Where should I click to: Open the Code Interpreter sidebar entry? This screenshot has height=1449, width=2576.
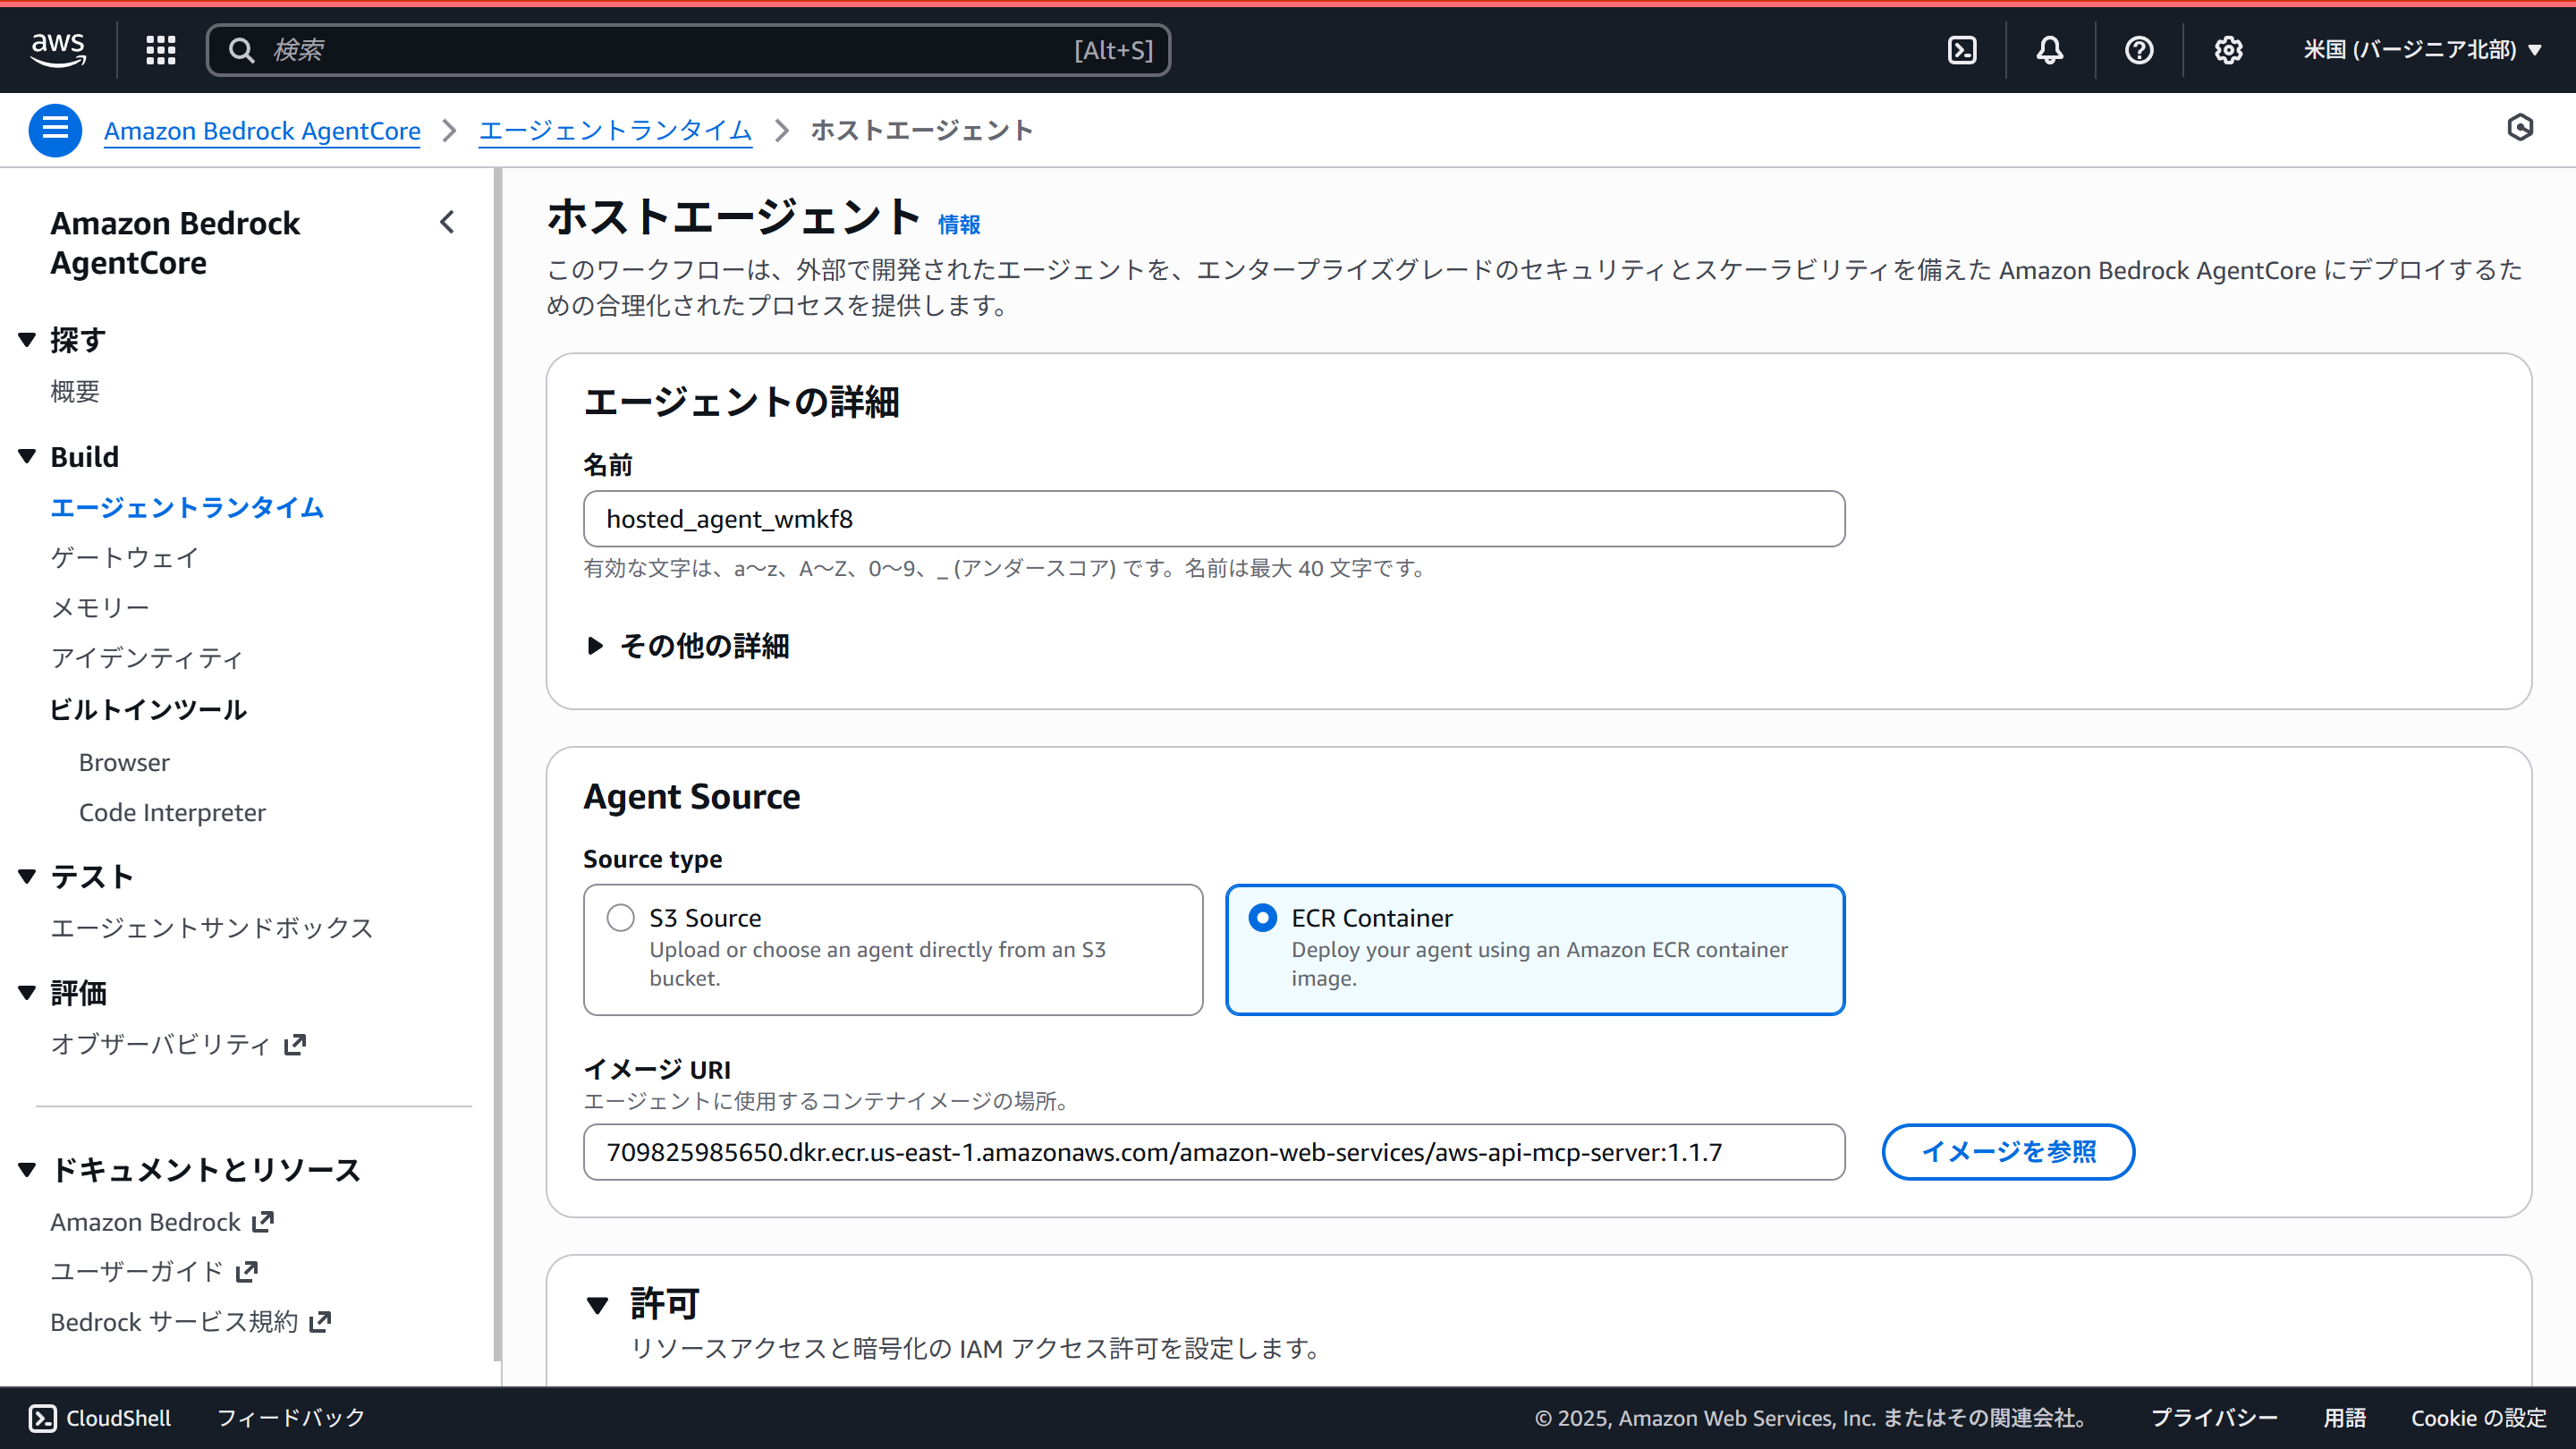tap(172, 812)
